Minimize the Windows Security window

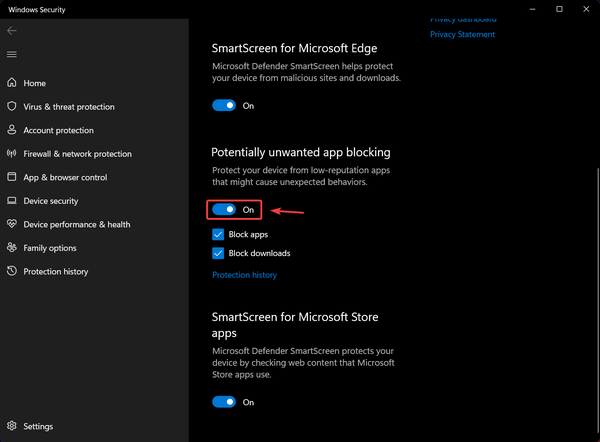[532, 9]
